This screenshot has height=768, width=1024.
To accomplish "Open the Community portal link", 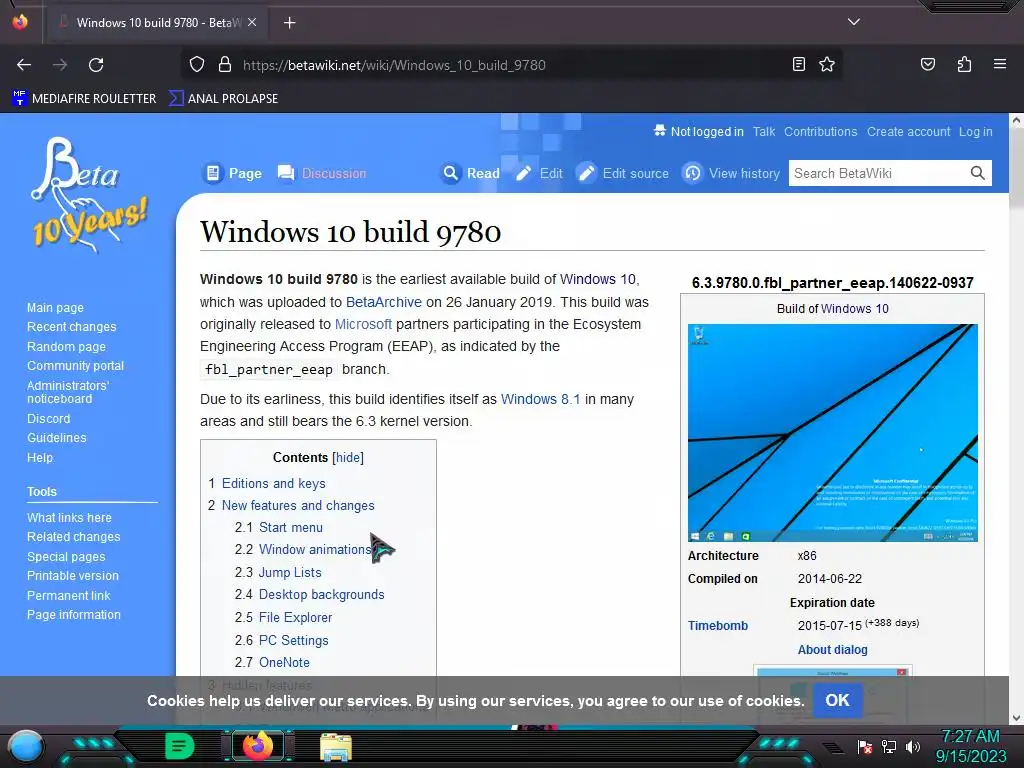I will (76, 366).
